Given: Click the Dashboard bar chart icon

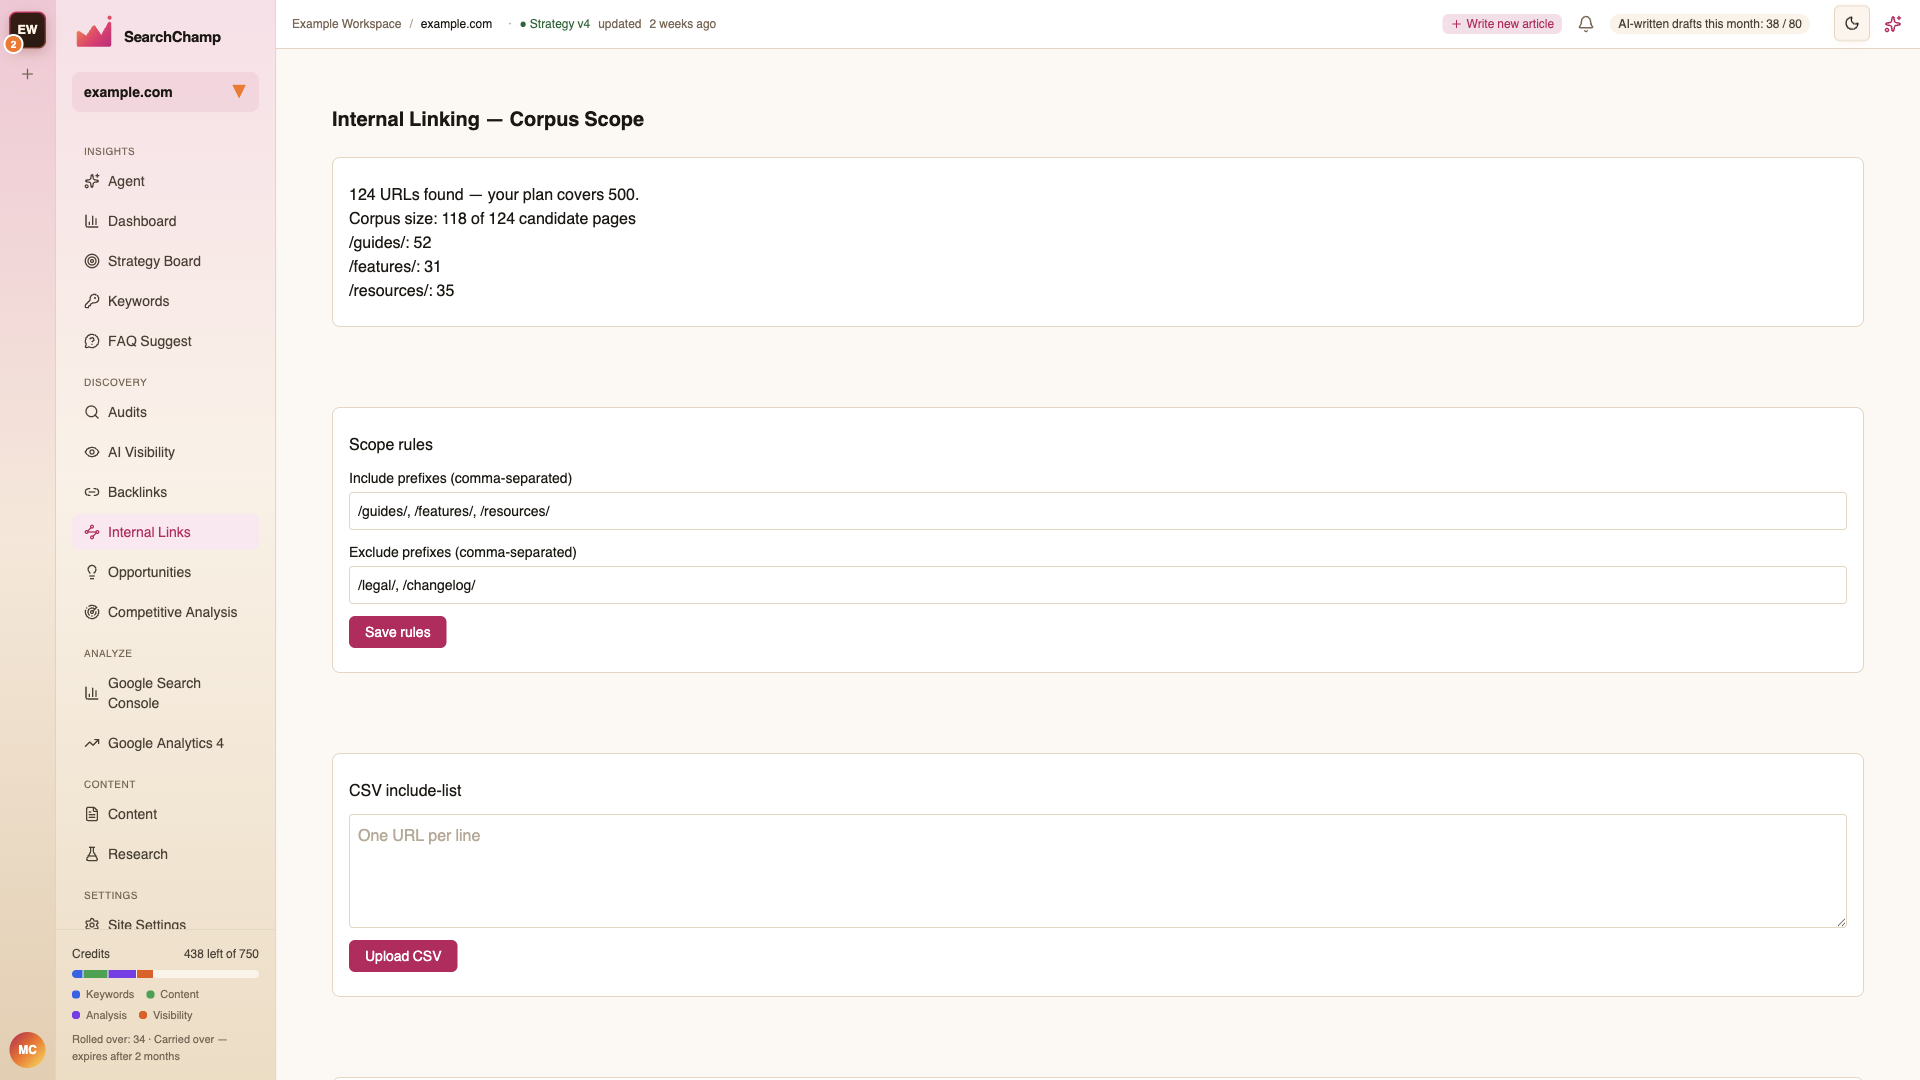Looking at the screenshot, I should [92, 221].
